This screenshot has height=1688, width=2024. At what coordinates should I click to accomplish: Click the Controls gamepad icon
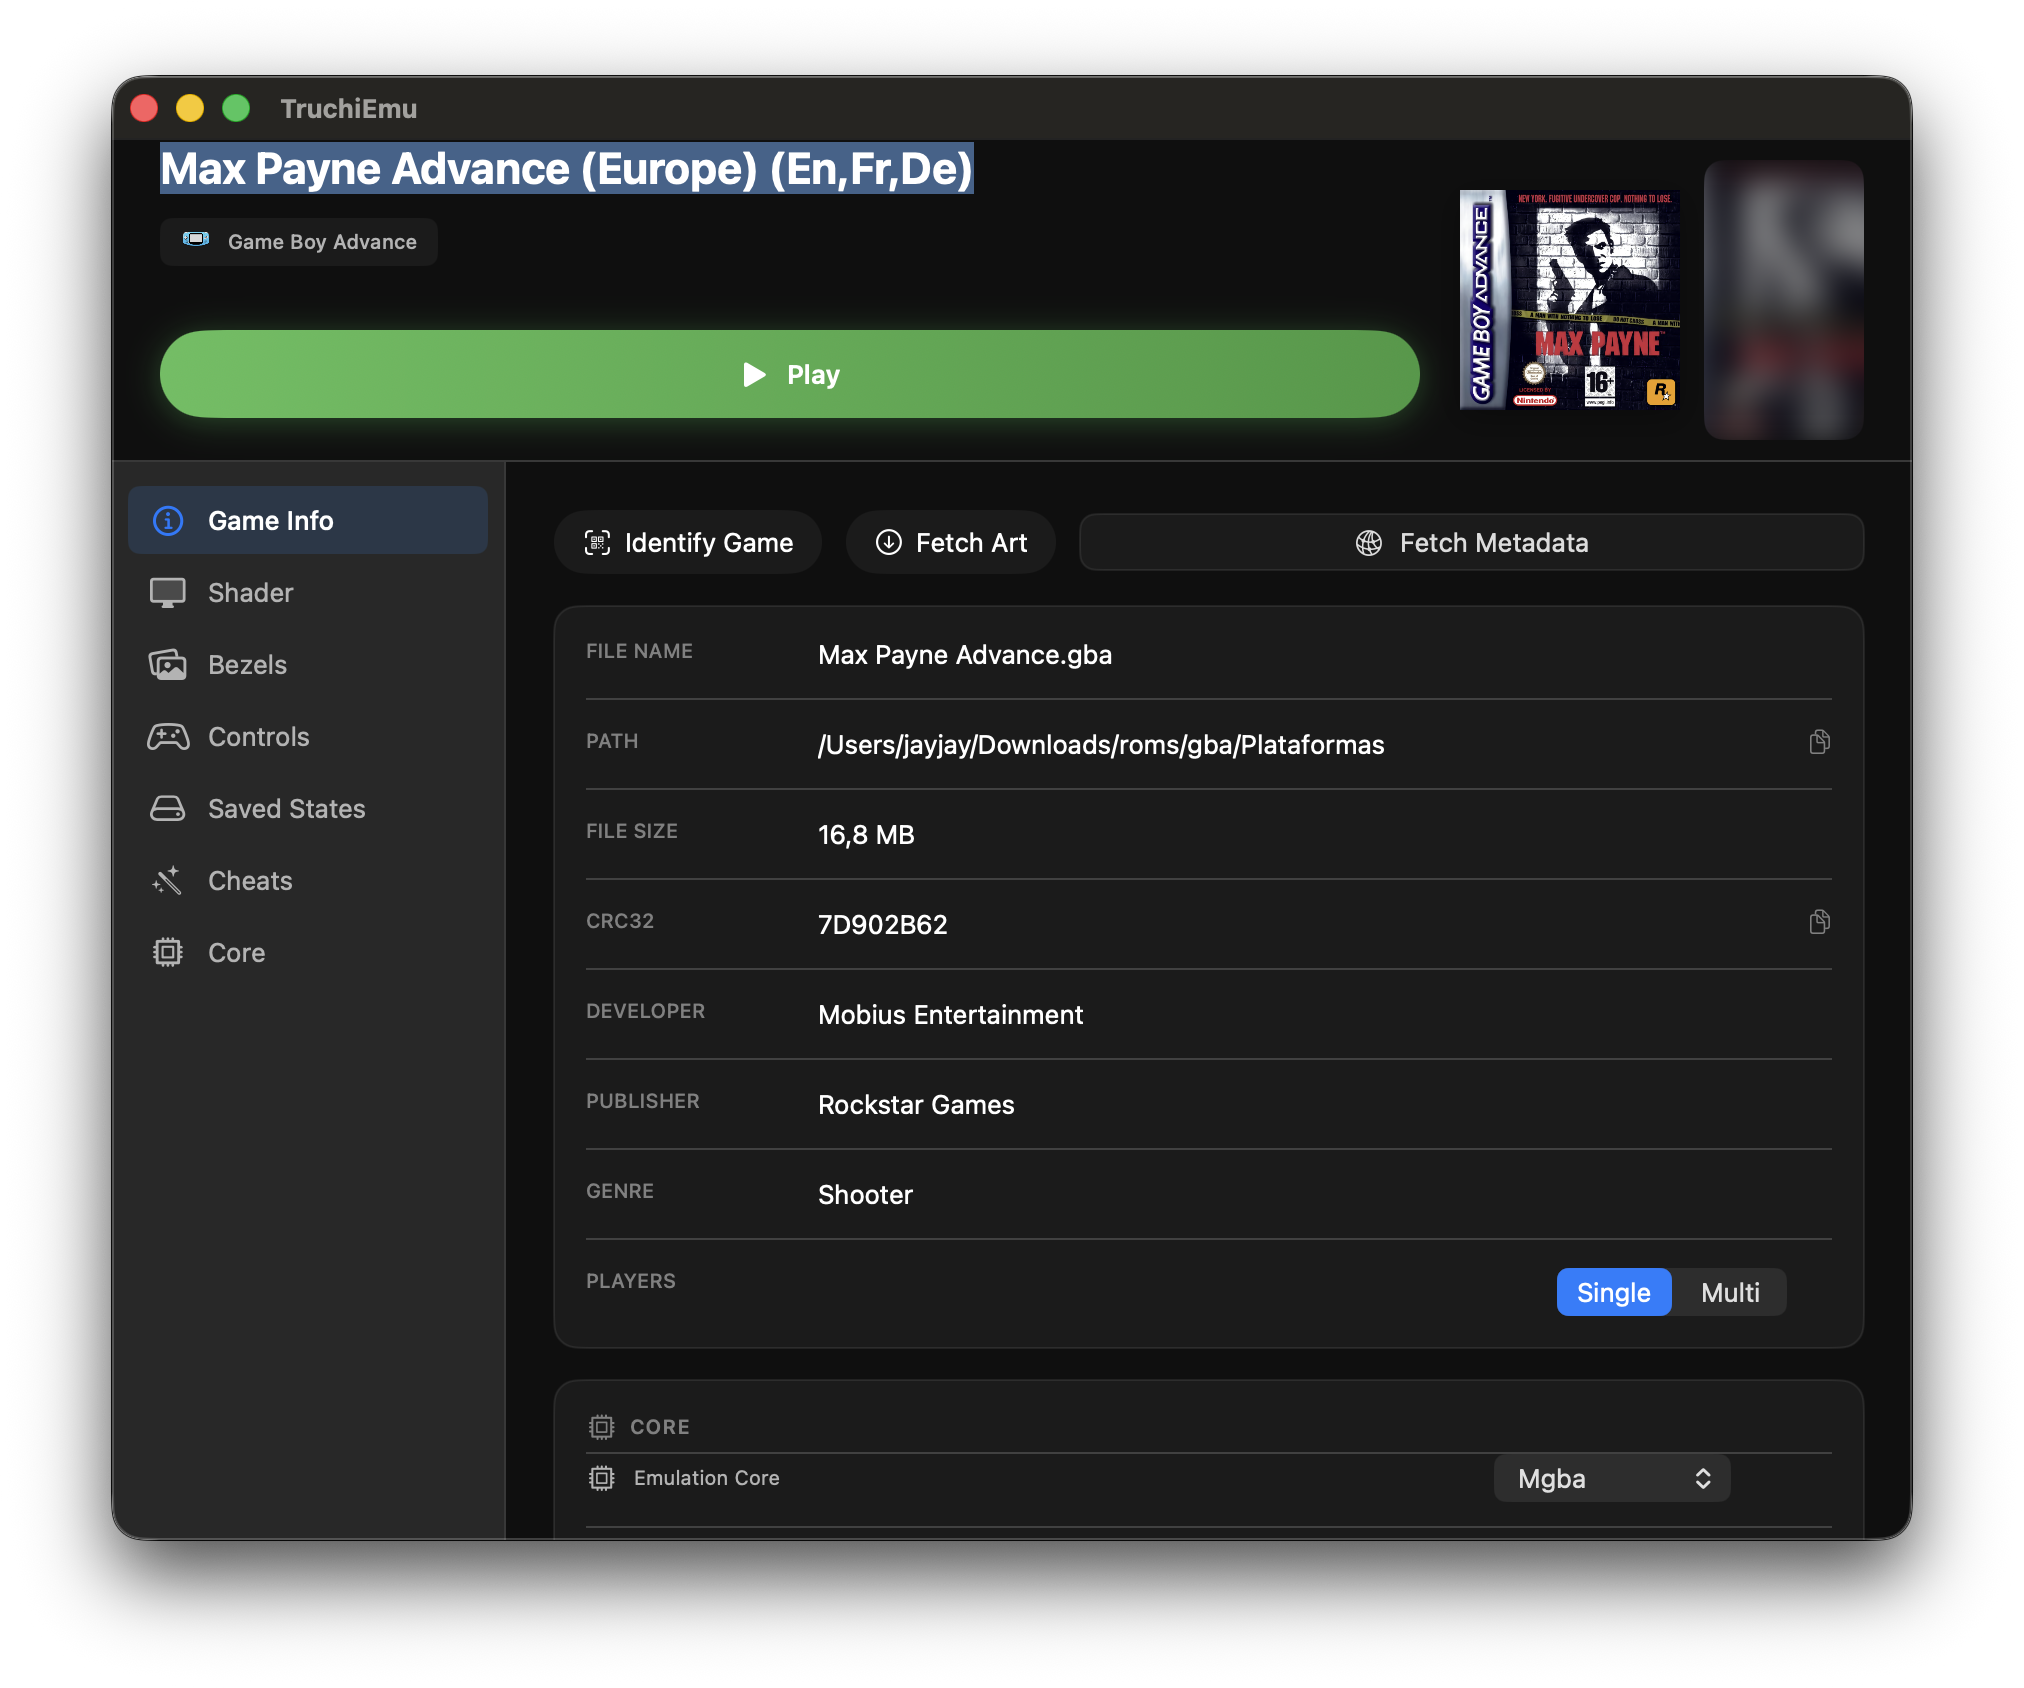coord(168,737)
